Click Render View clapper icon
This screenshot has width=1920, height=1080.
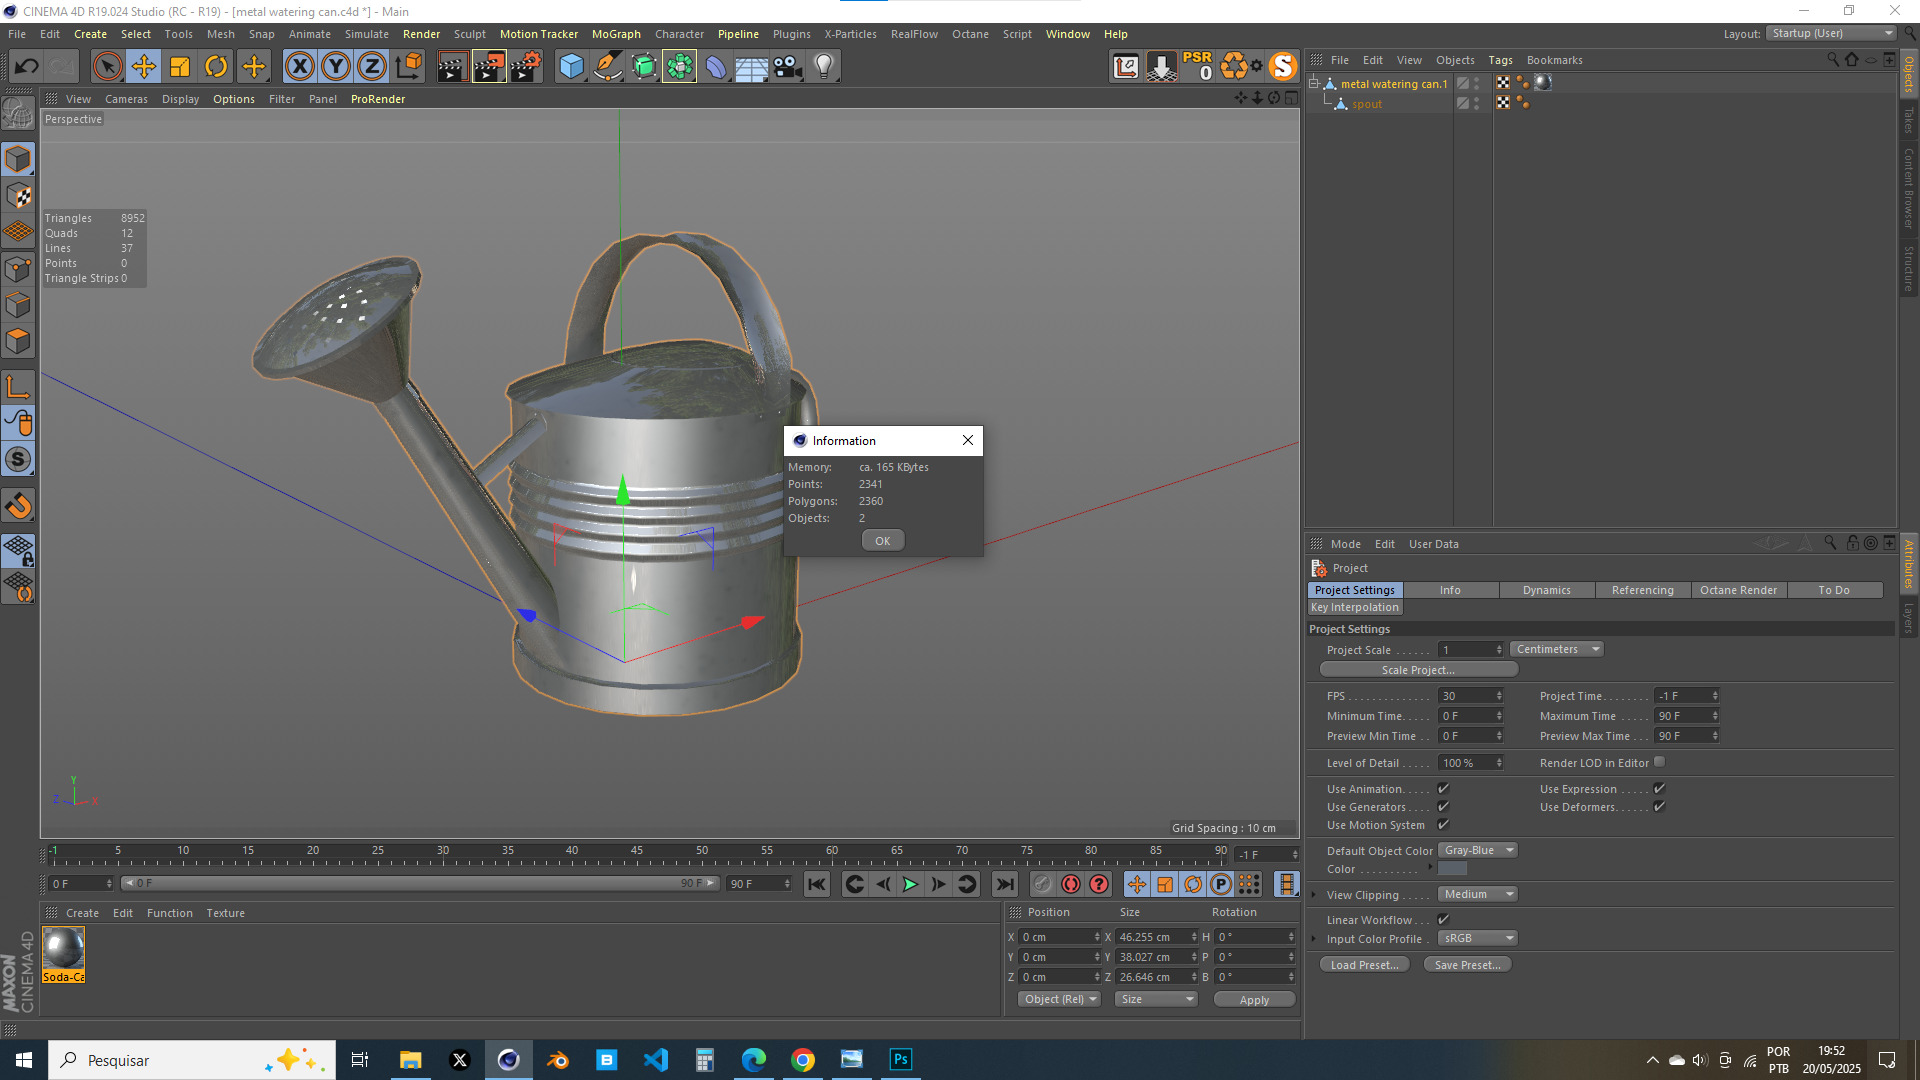click(452, 67)
